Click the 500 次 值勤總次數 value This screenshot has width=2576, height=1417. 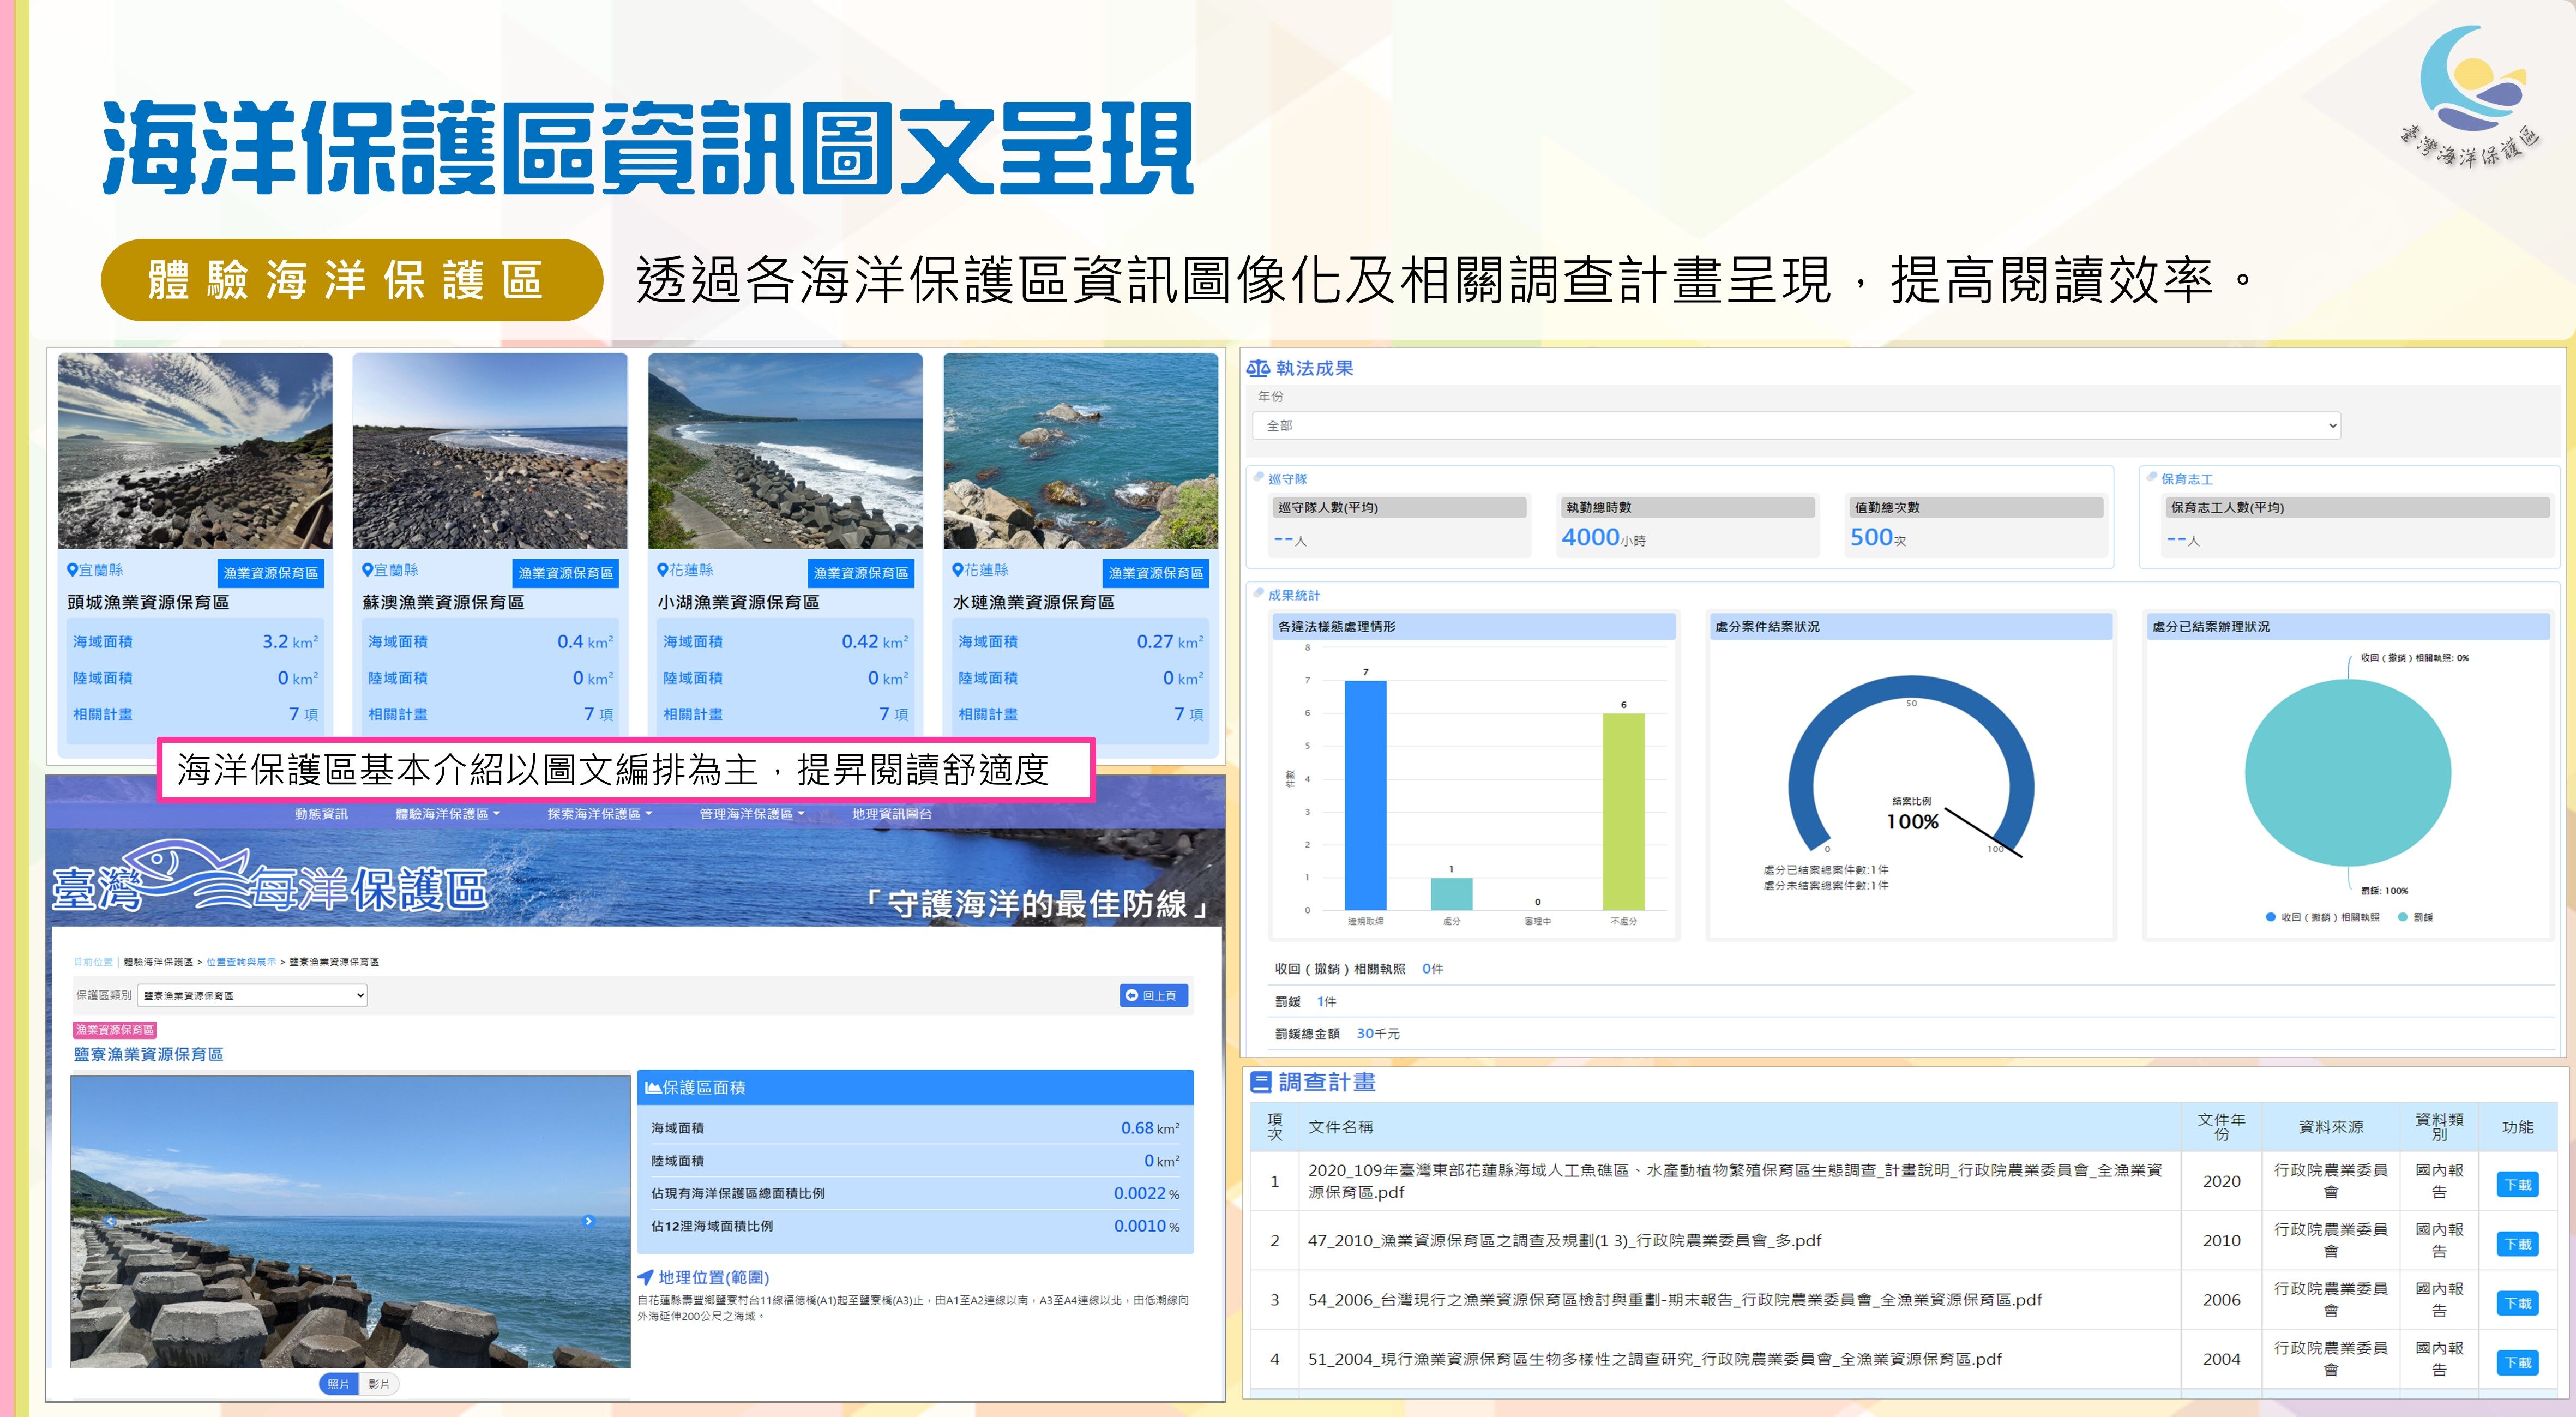pos(1878,538)
